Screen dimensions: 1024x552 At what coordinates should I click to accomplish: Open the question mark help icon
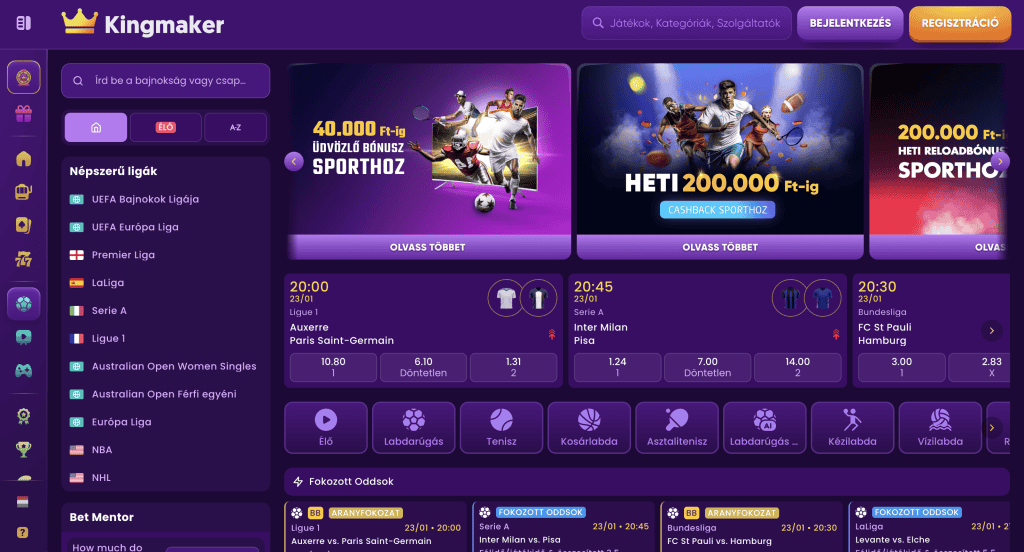(23, 532)
